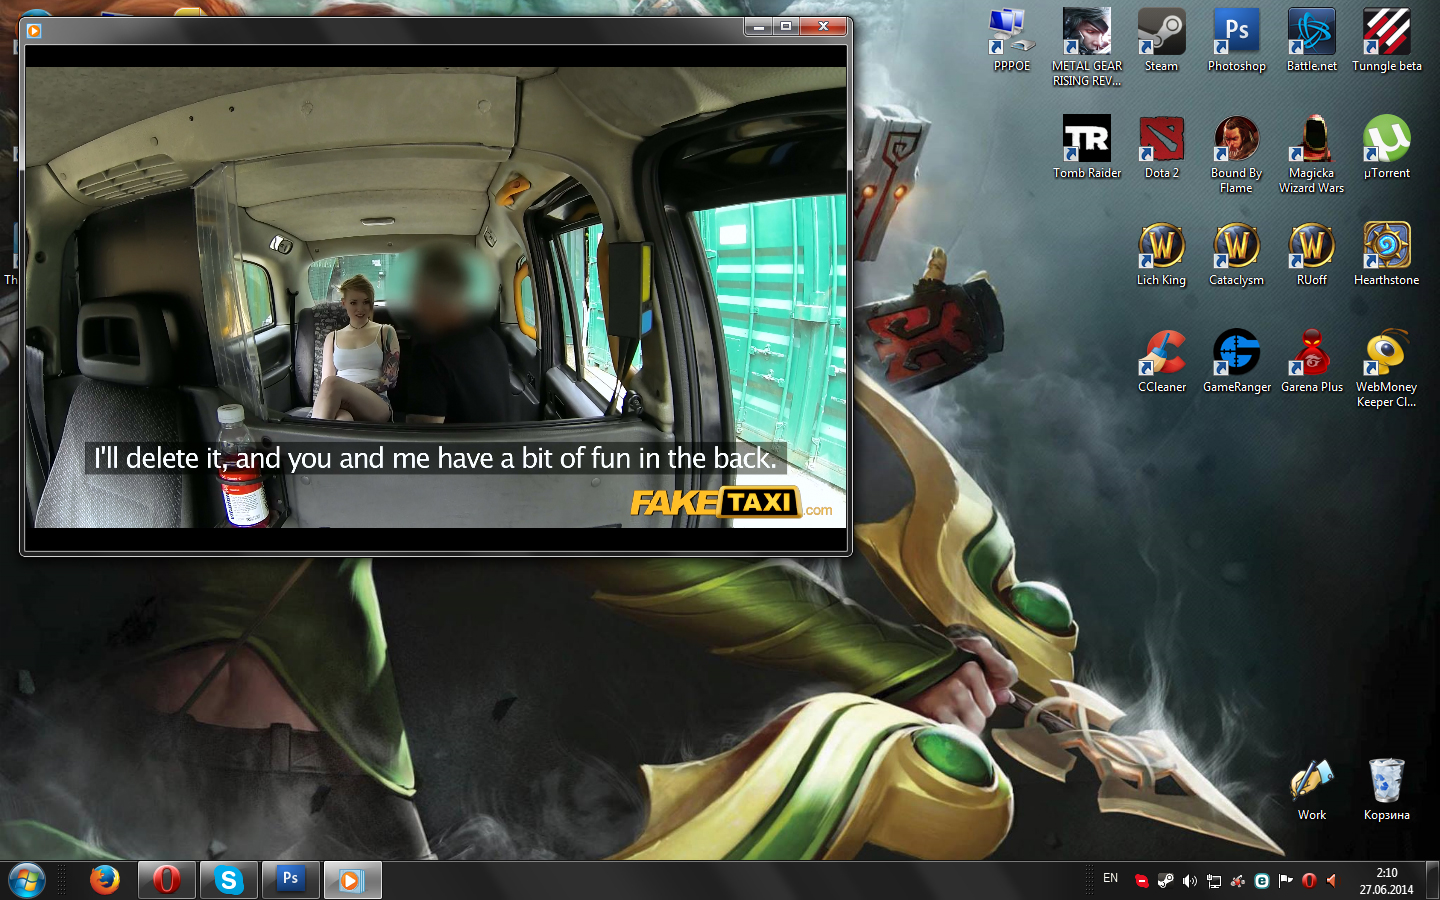This screenshot has width=1440, height=900.
Task: Open the Steam desktop shortcut
Action: coord(1161,40)
